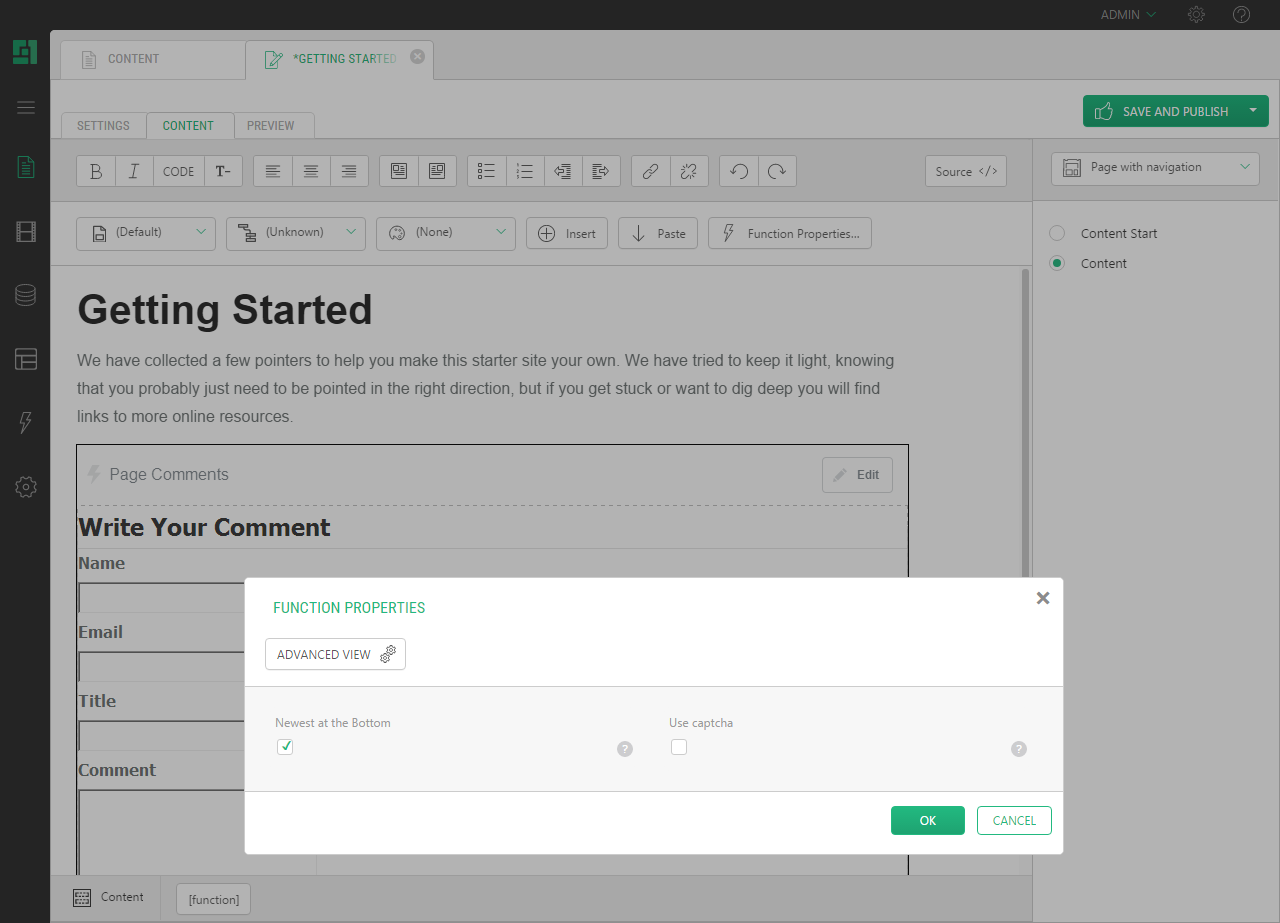Click the Bold formatting icon

(96, 171)
